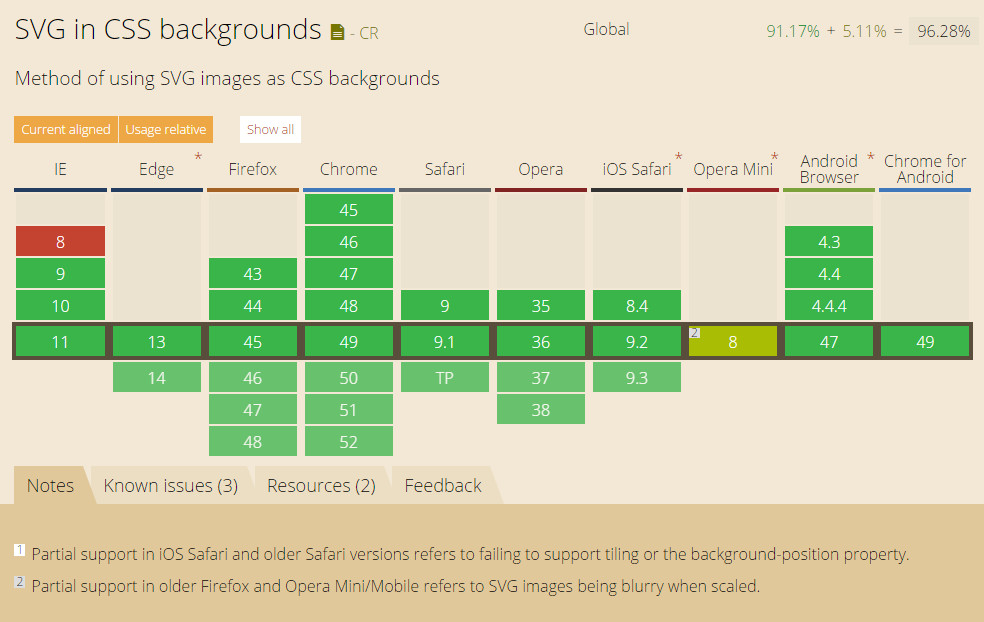
Task: Click the Safari 9.1 cell
Action: pos(444,341)
